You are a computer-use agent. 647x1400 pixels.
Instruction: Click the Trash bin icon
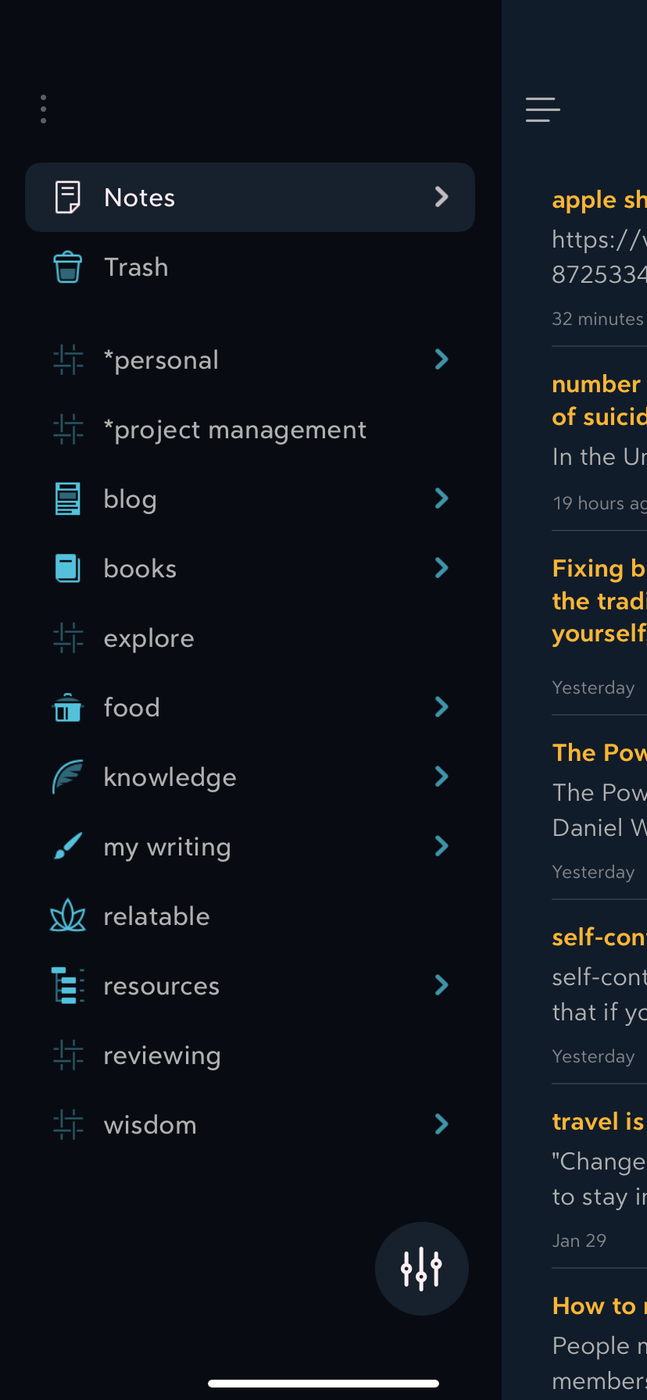(x=67, y=267)
